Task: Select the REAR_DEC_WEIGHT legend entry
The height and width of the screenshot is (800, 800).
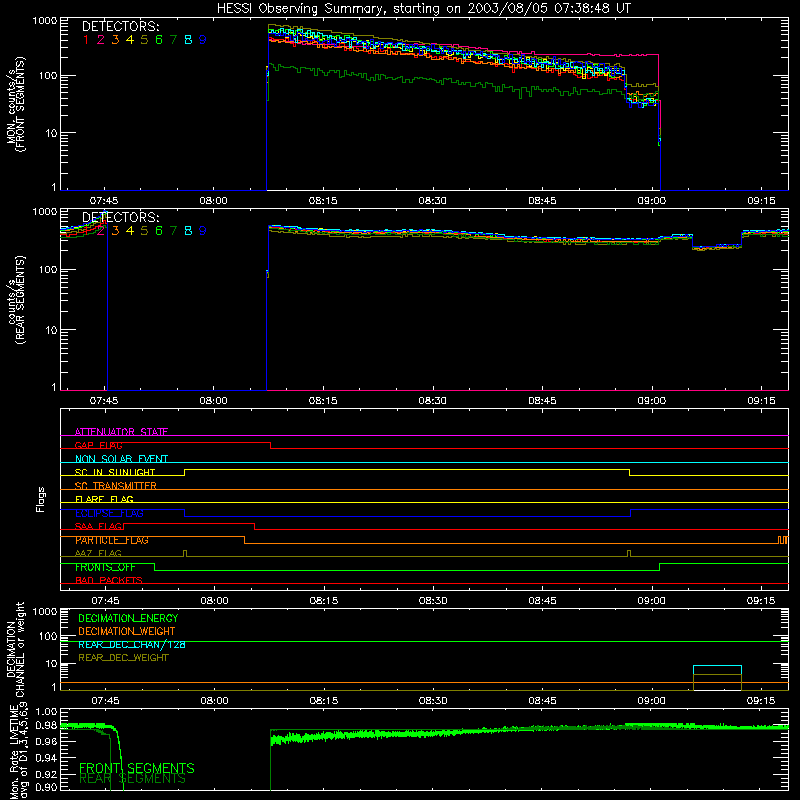Action: [x=123, y=658]
